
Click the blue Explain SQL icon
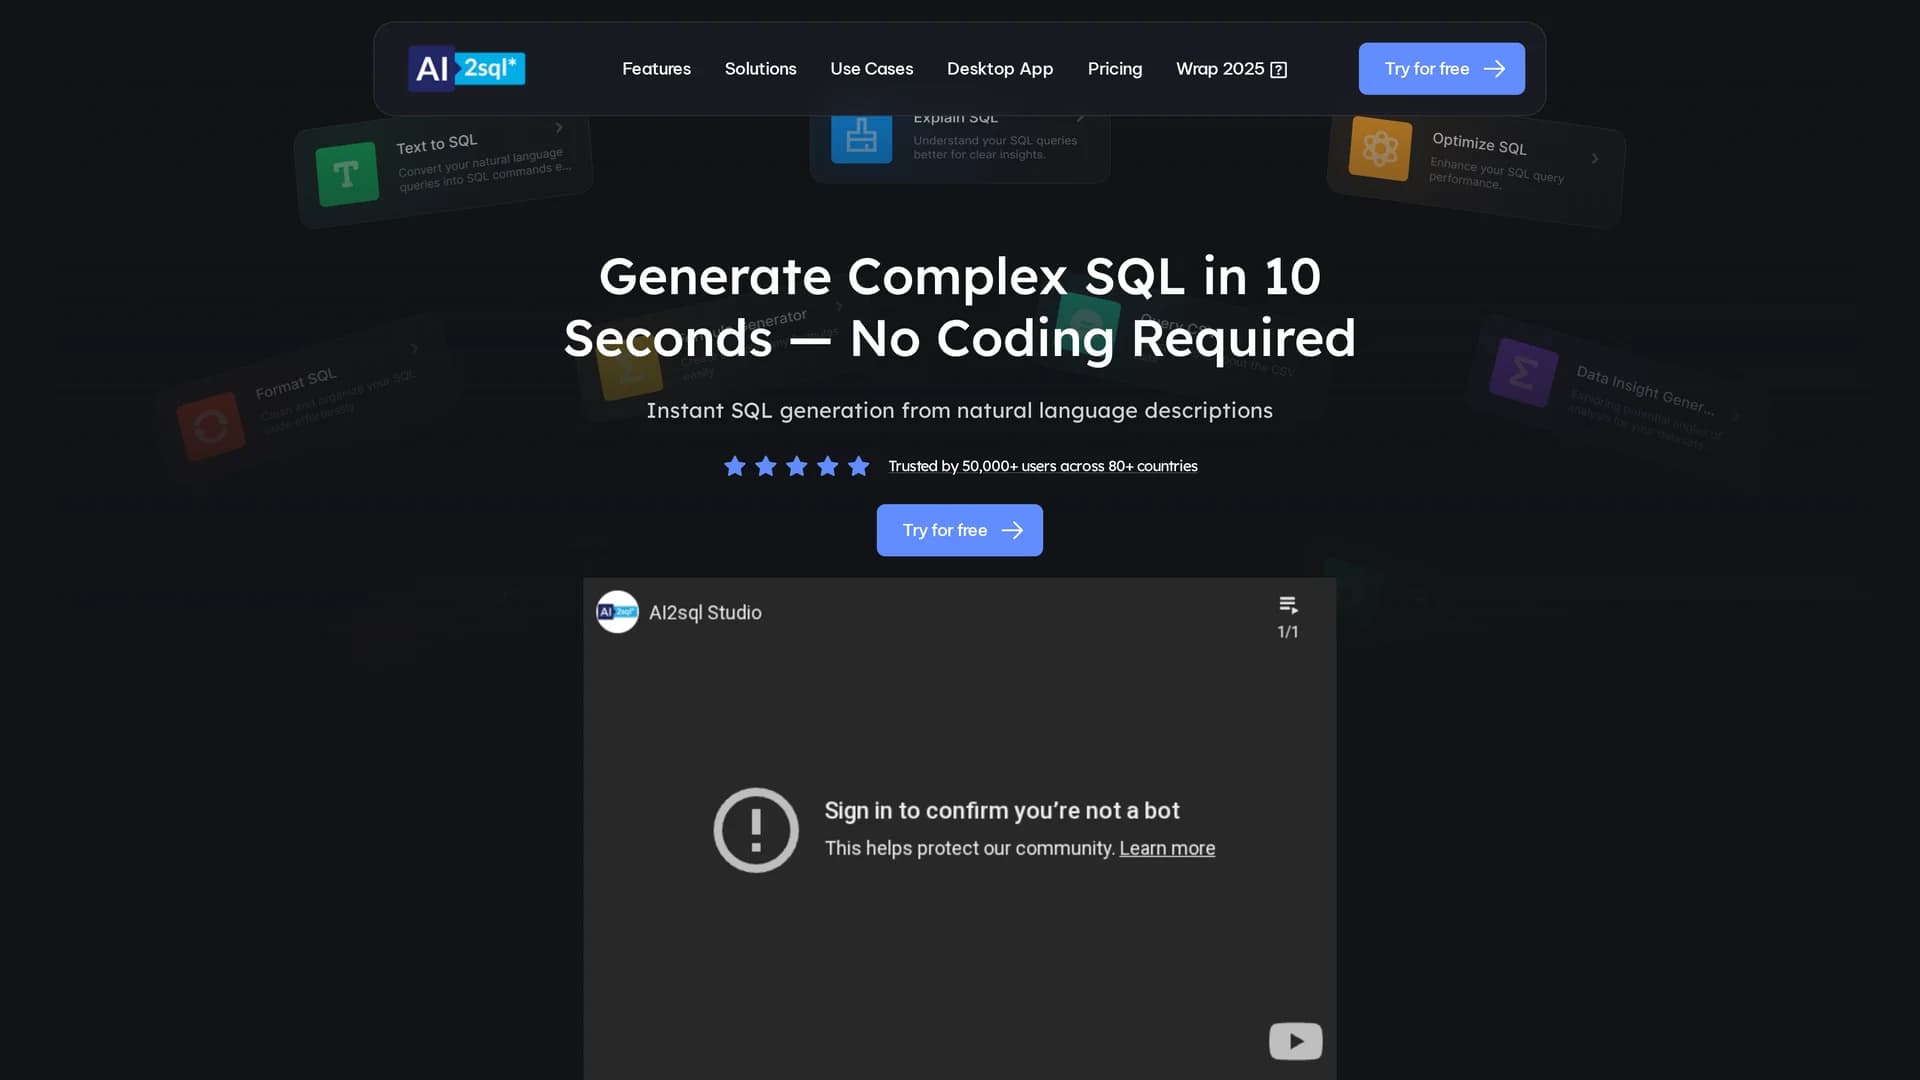pyautogui.click(x=861, y=138)
